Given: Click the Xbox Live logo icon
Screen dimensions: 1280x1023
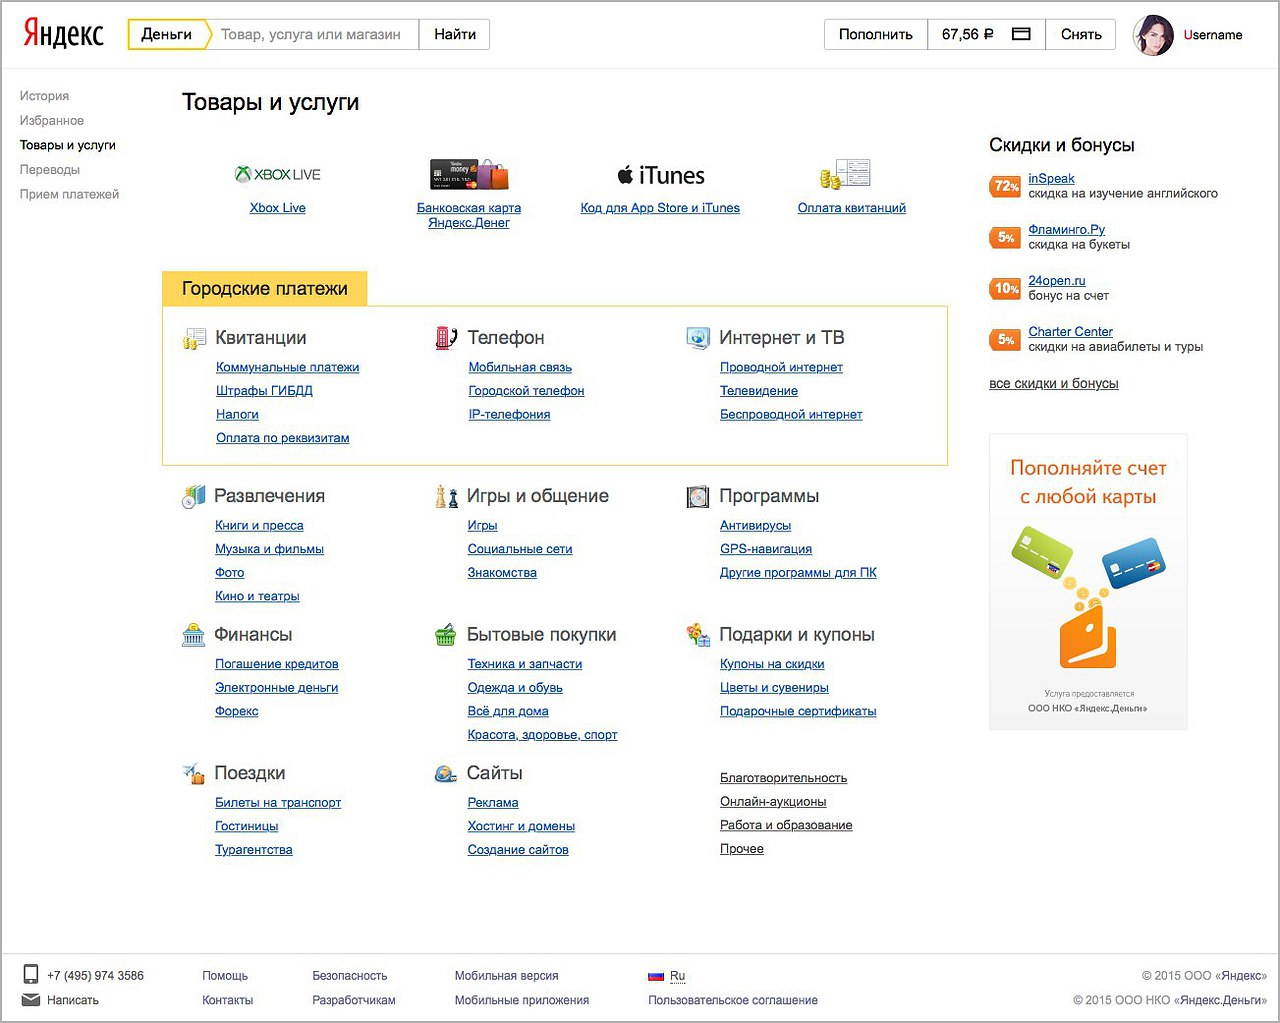Looking at the screenshot, I should [277, 174].
